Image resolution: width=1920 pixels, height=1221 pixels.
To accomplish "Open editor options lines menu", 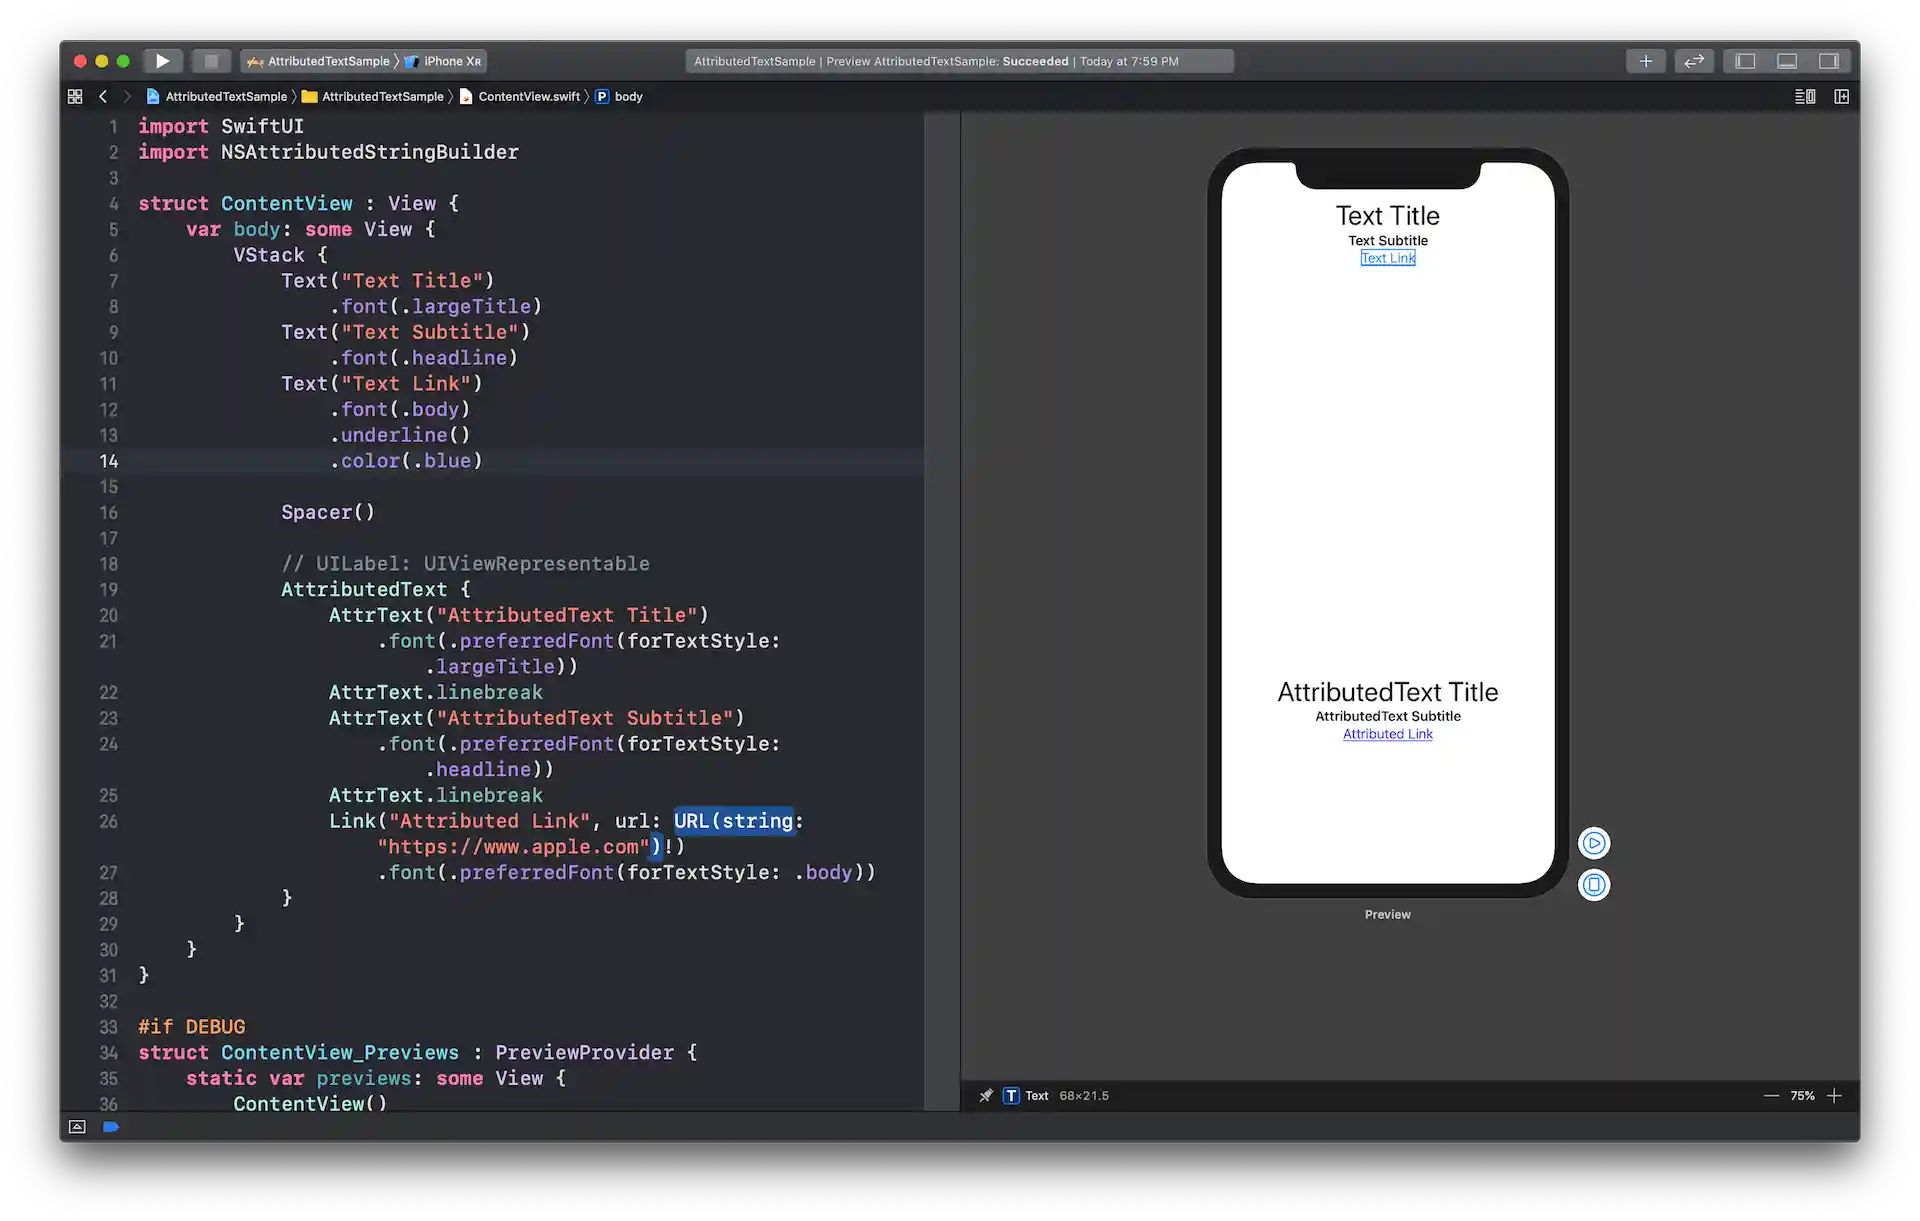I will point(1805,97).
